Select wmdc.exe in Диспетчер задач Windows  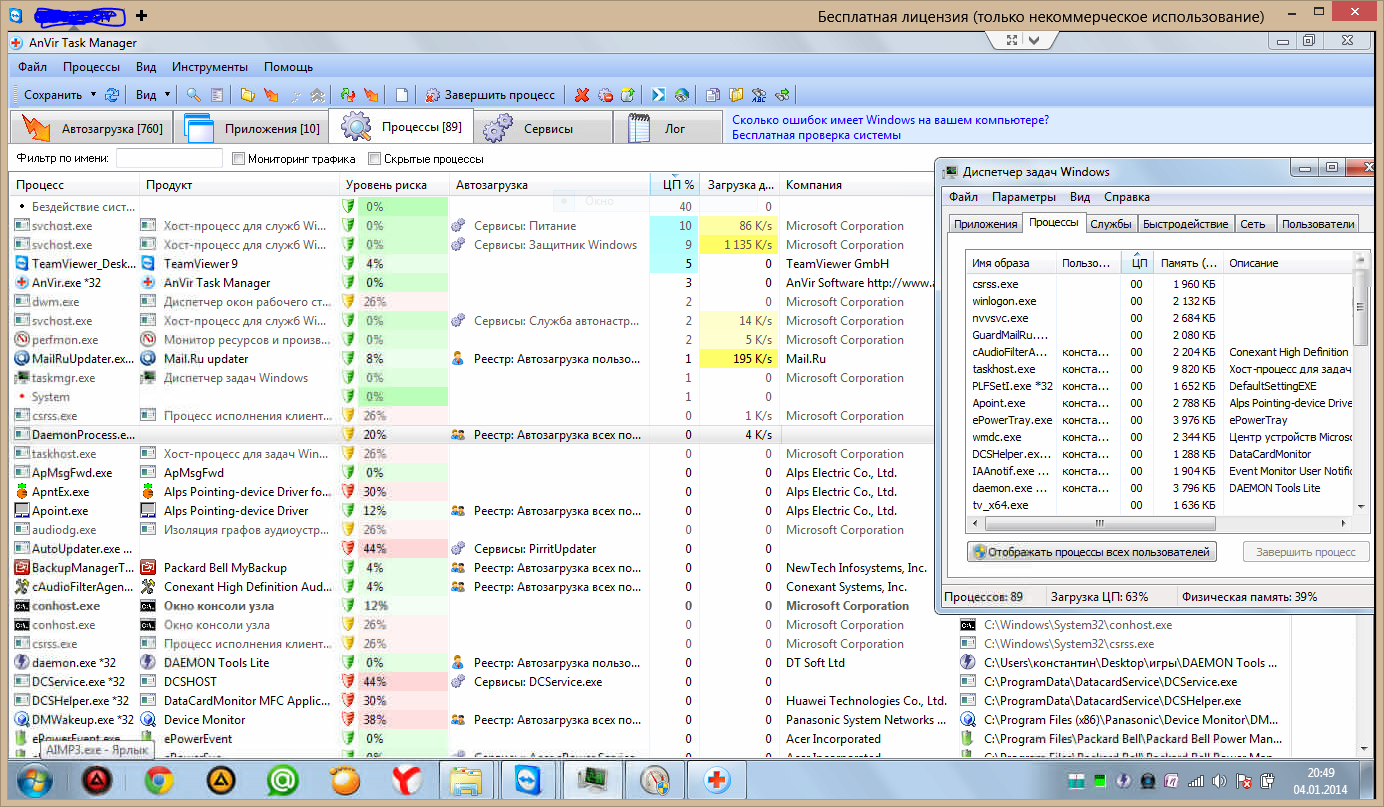(1160, 437)
